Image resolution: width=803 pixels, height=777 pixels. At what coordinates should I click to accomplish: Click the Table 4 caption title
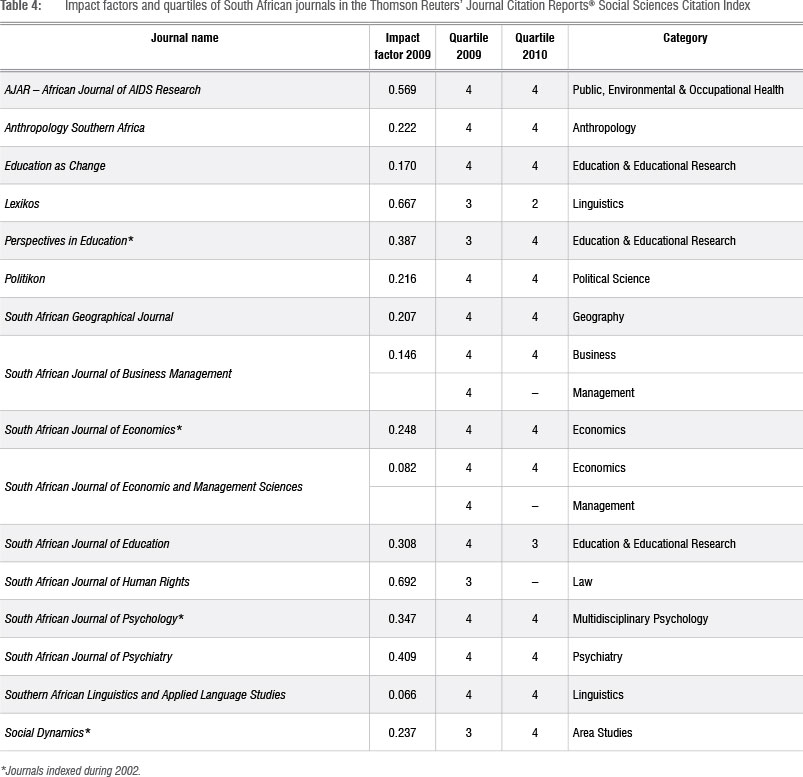(x=400, y=8)
